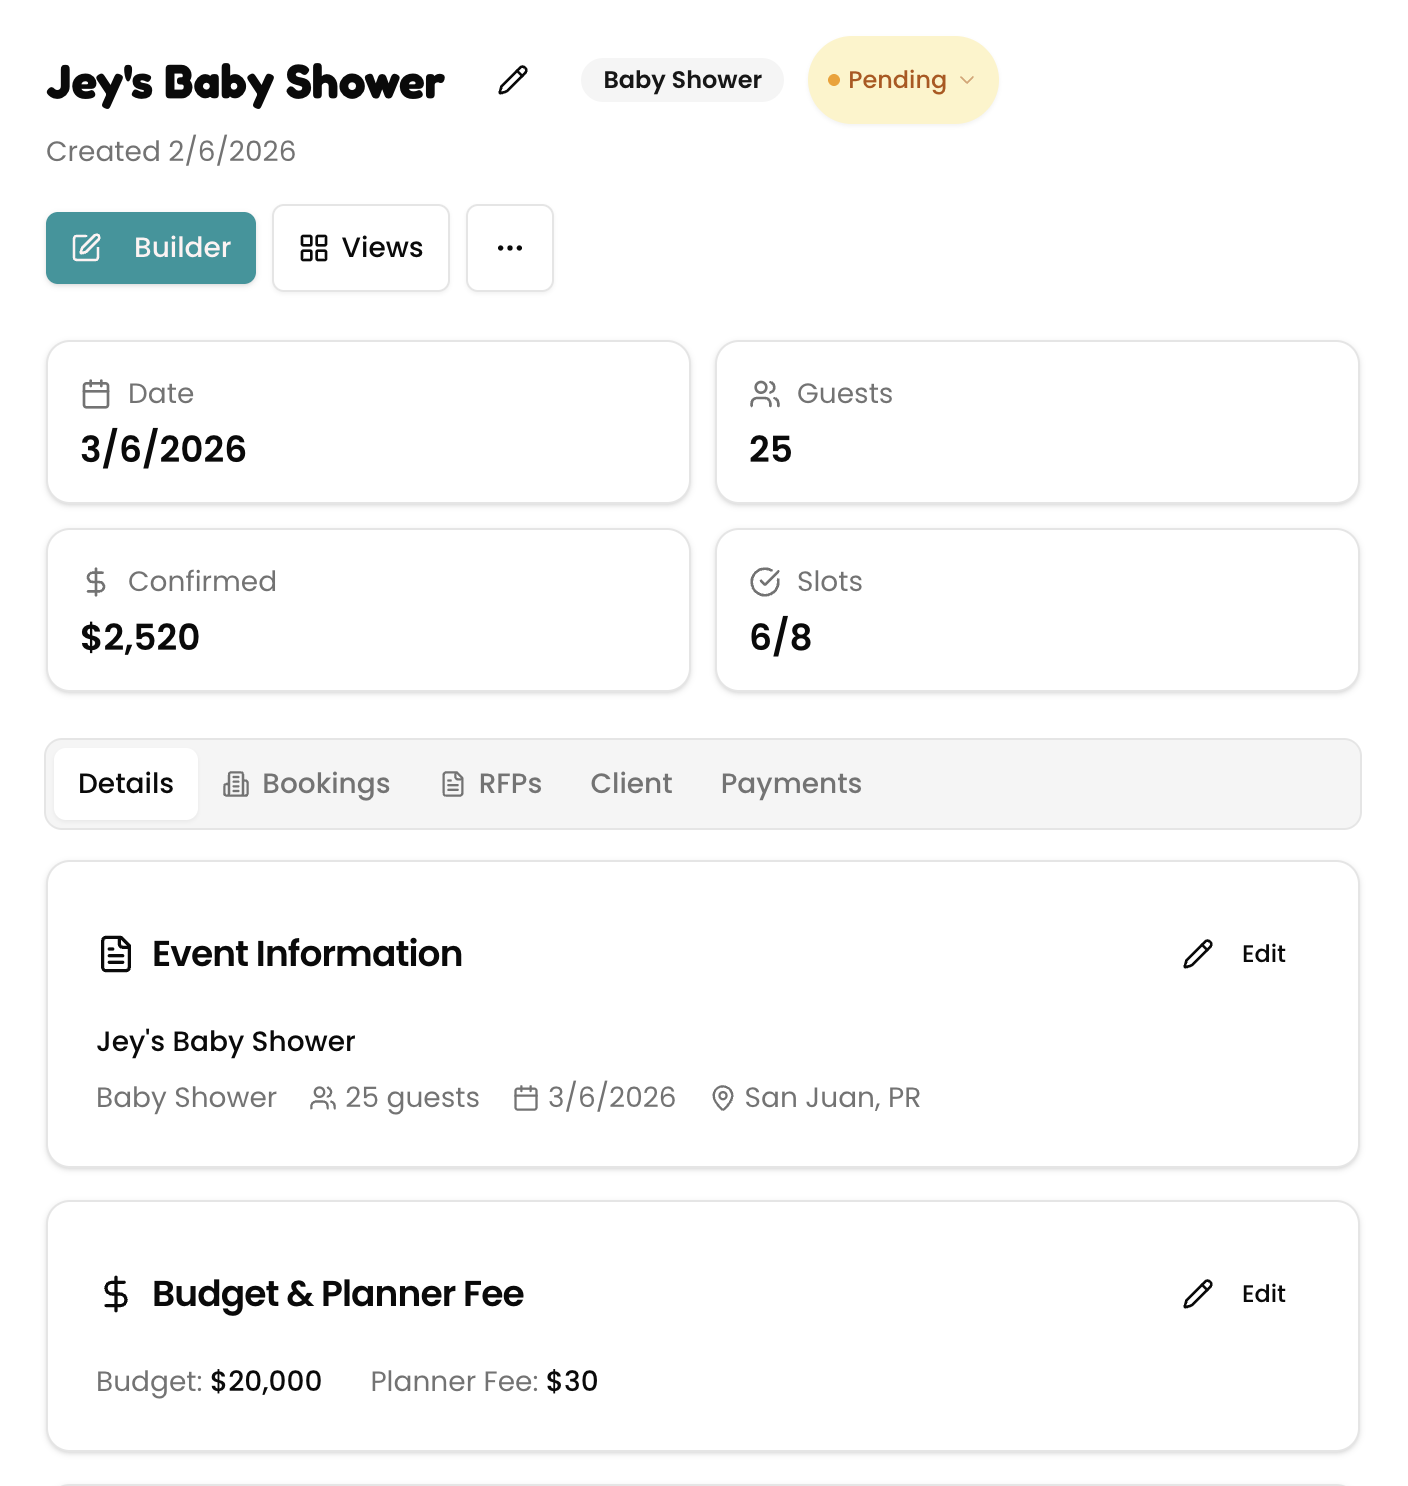Click the pencil icon beside the event title

click(512, 80)
